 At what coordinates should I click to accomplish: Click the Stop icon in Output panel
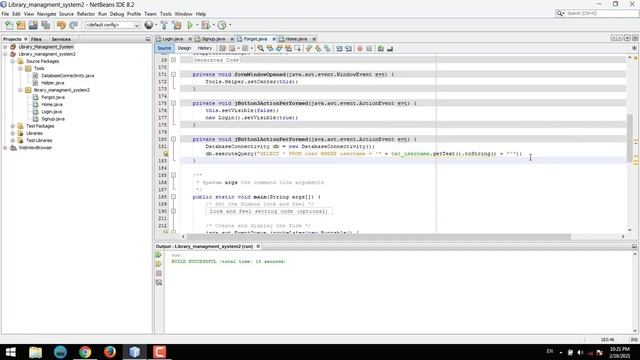159,273
